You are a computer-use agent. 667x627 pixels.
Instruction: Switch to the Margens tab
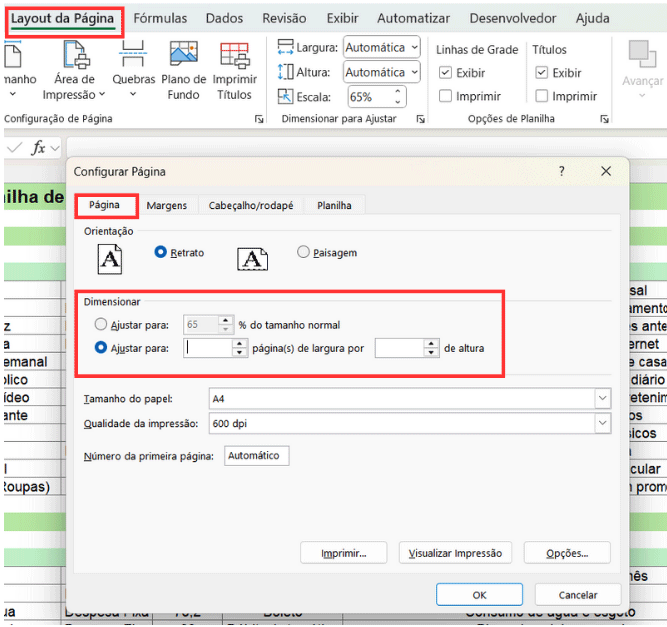[166, 206]
